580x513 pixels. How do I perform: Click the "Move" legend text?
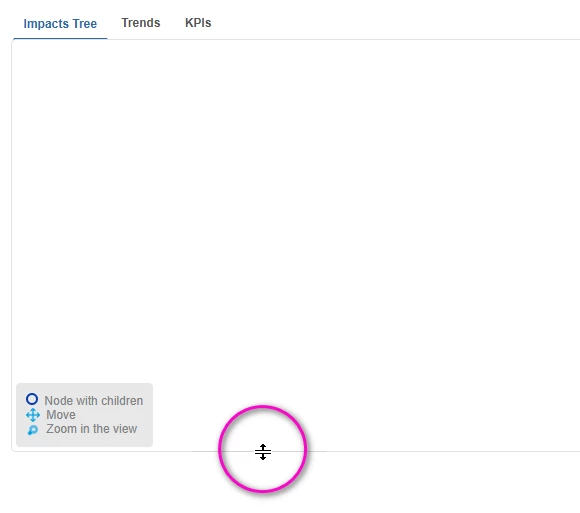tap(61, 415)
